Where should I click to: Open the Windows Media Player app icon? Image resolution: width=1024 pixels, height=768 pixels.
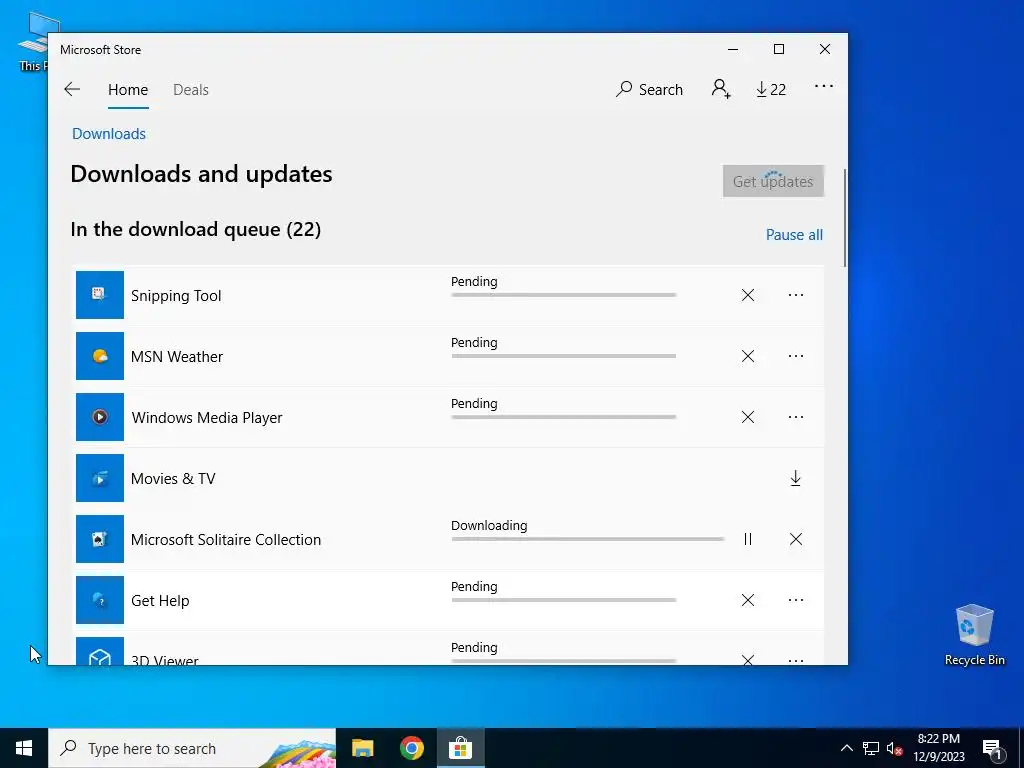[100, 417]
